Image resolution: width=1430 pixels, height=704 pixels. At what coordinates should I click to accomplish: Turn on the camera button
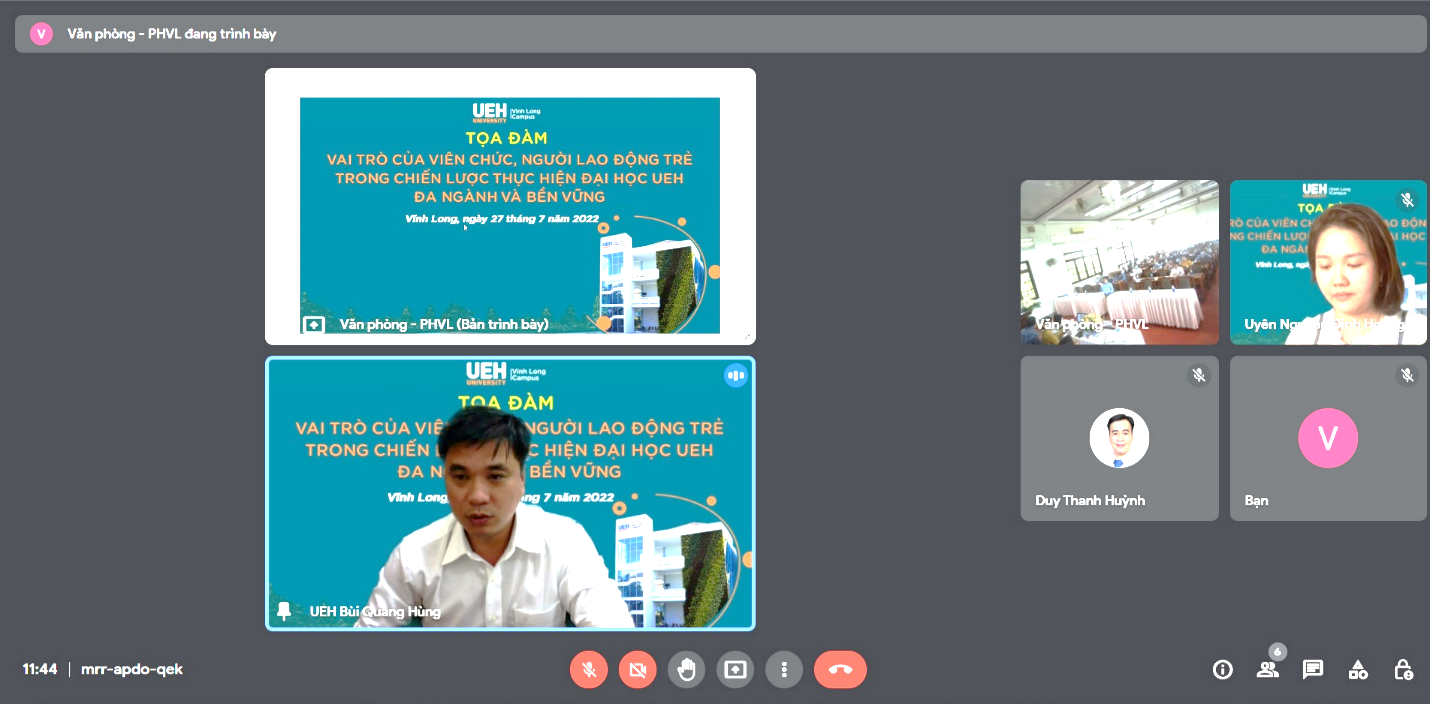pyautogui.click(x=637, y=670)
